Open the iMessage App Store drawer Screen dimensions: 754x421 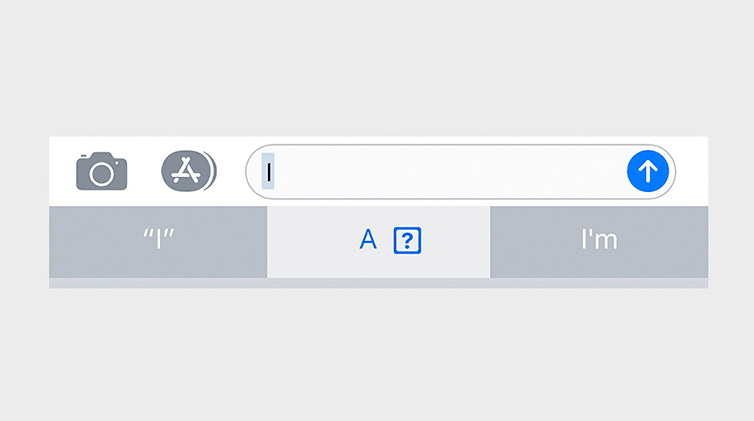pos(188,171)
